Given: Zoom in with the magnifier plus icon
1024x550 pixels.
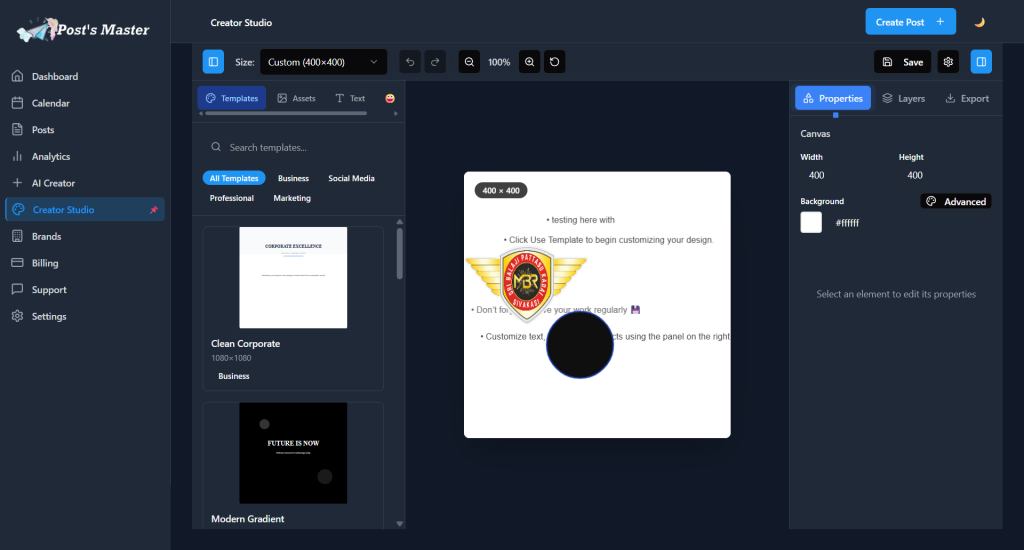Looking at the screenshot, I should tap(530, 62).
